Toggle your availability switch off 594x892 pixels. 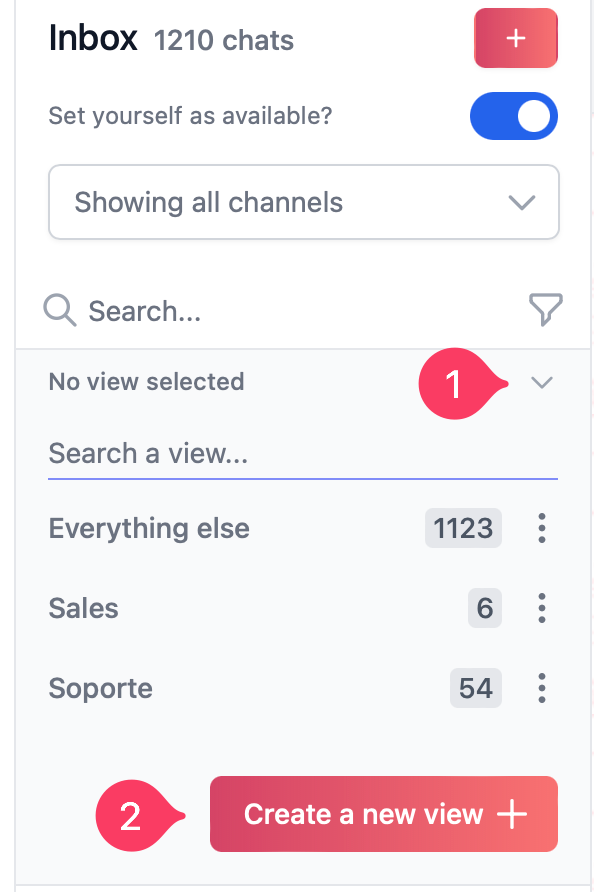(514, 116)
